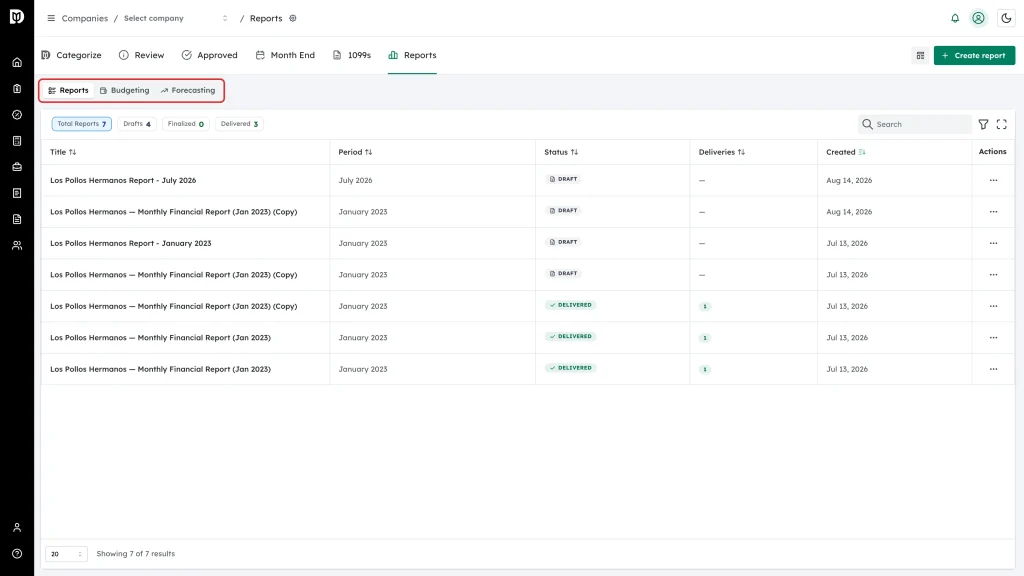Switch layout view via grid icon
This screenshot has width=1024, height=576.
(x=920, y=56)
